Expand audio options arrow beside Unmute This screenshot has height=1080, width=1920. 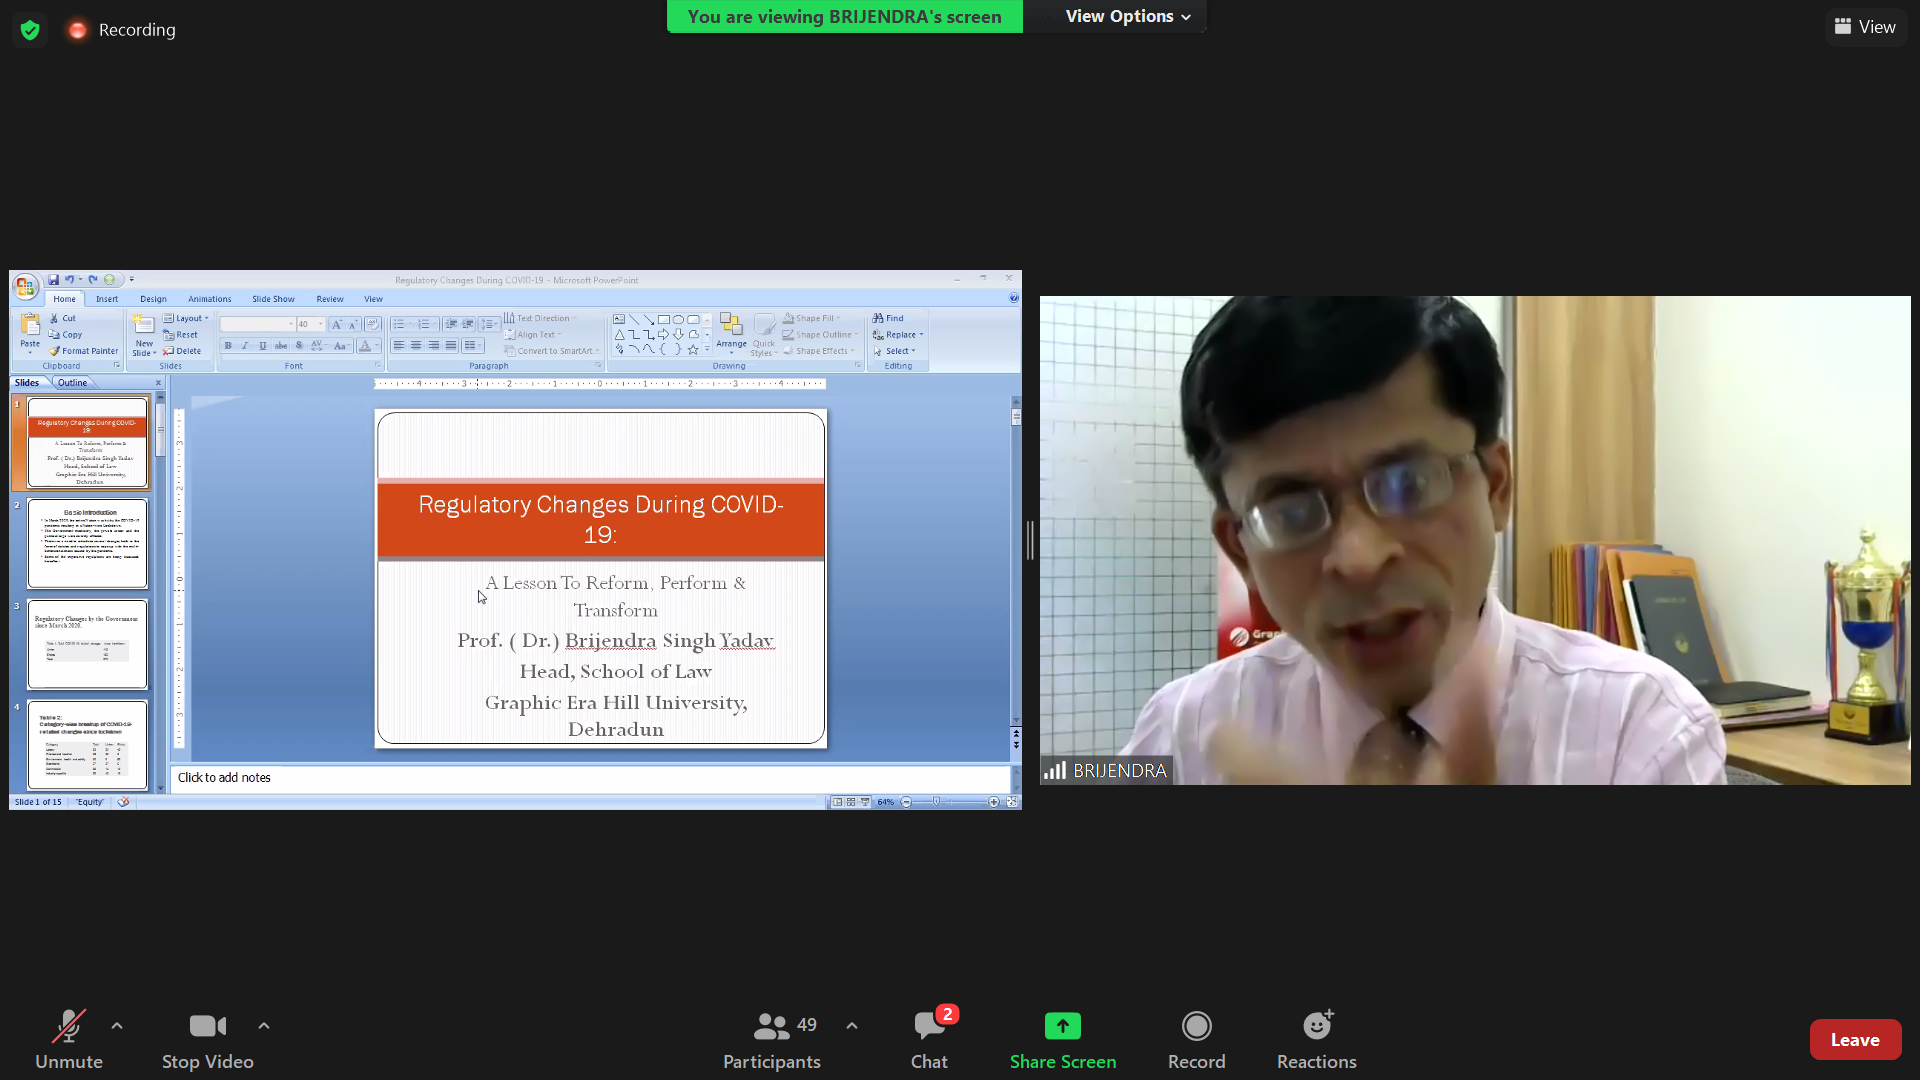(117, 1026)
